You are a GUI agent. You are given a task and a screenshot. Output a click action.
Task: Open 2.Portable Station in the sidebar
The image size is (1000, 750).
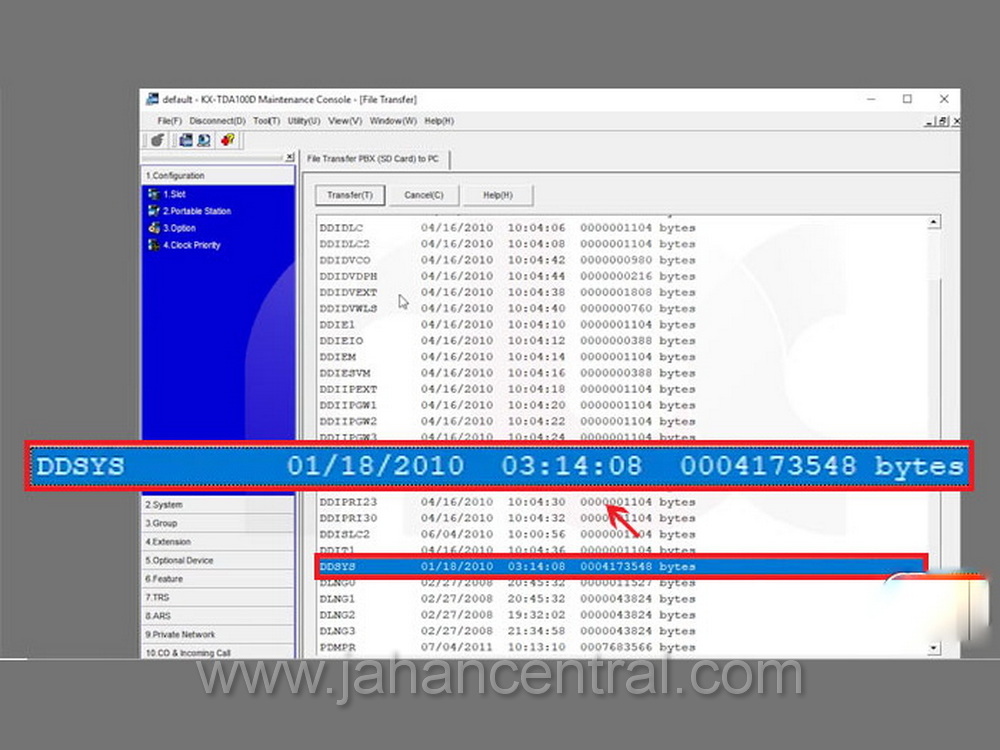(196, 211)
